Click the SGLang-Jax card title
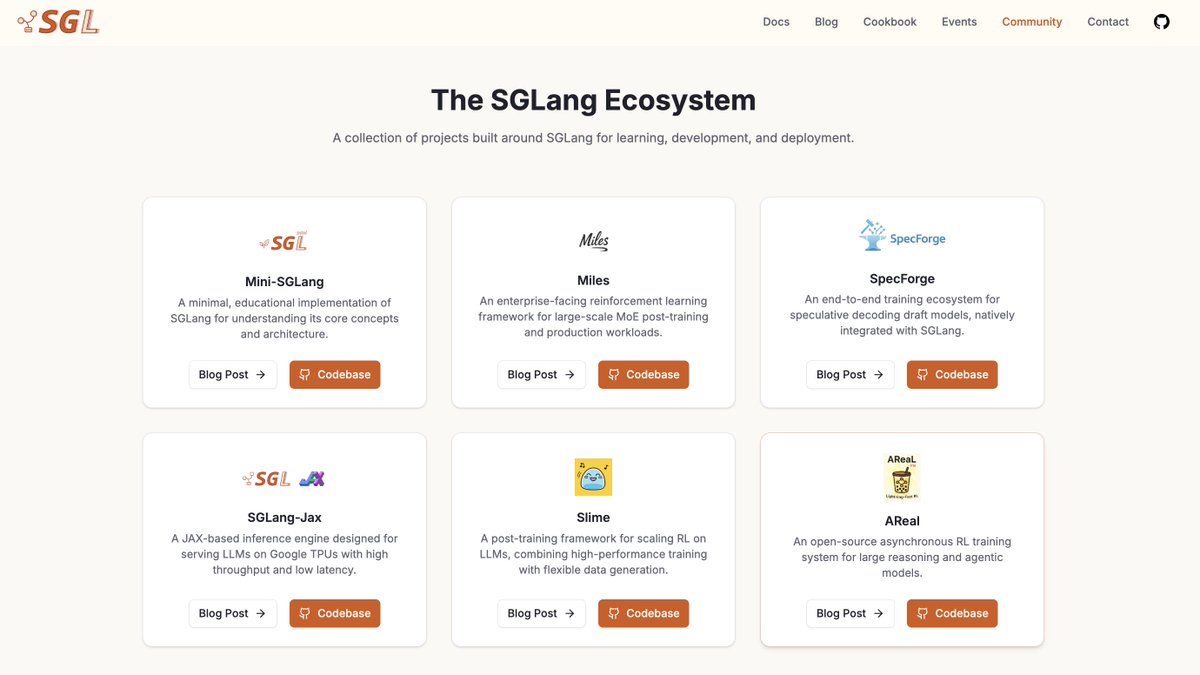The width and height of the screenshot is (1200, 675). (x=284, y=517)
